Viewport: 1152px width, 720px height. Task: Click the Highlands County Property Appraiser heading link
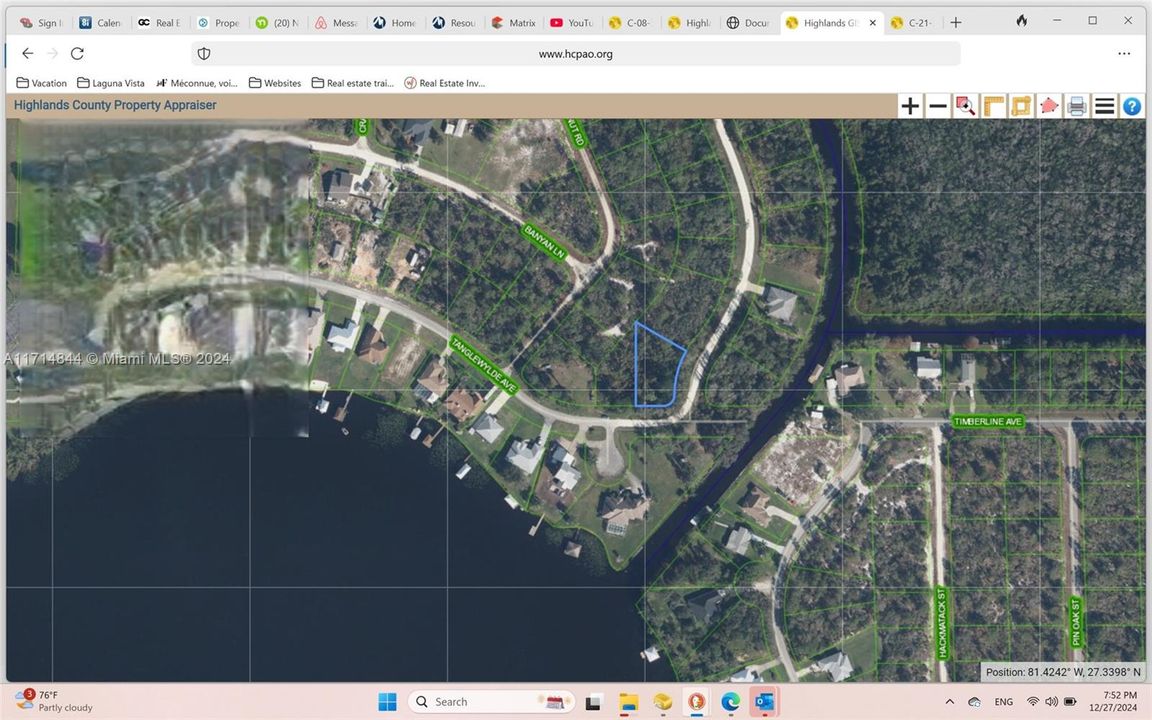(x=114, y=104)
